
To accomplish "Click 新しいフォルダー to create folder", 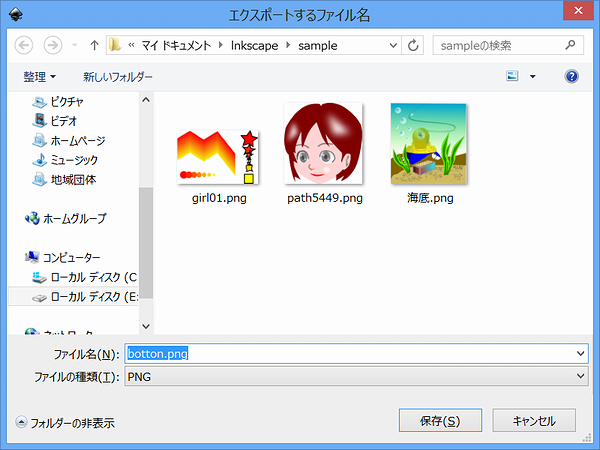I will click(x=118, y=76).
